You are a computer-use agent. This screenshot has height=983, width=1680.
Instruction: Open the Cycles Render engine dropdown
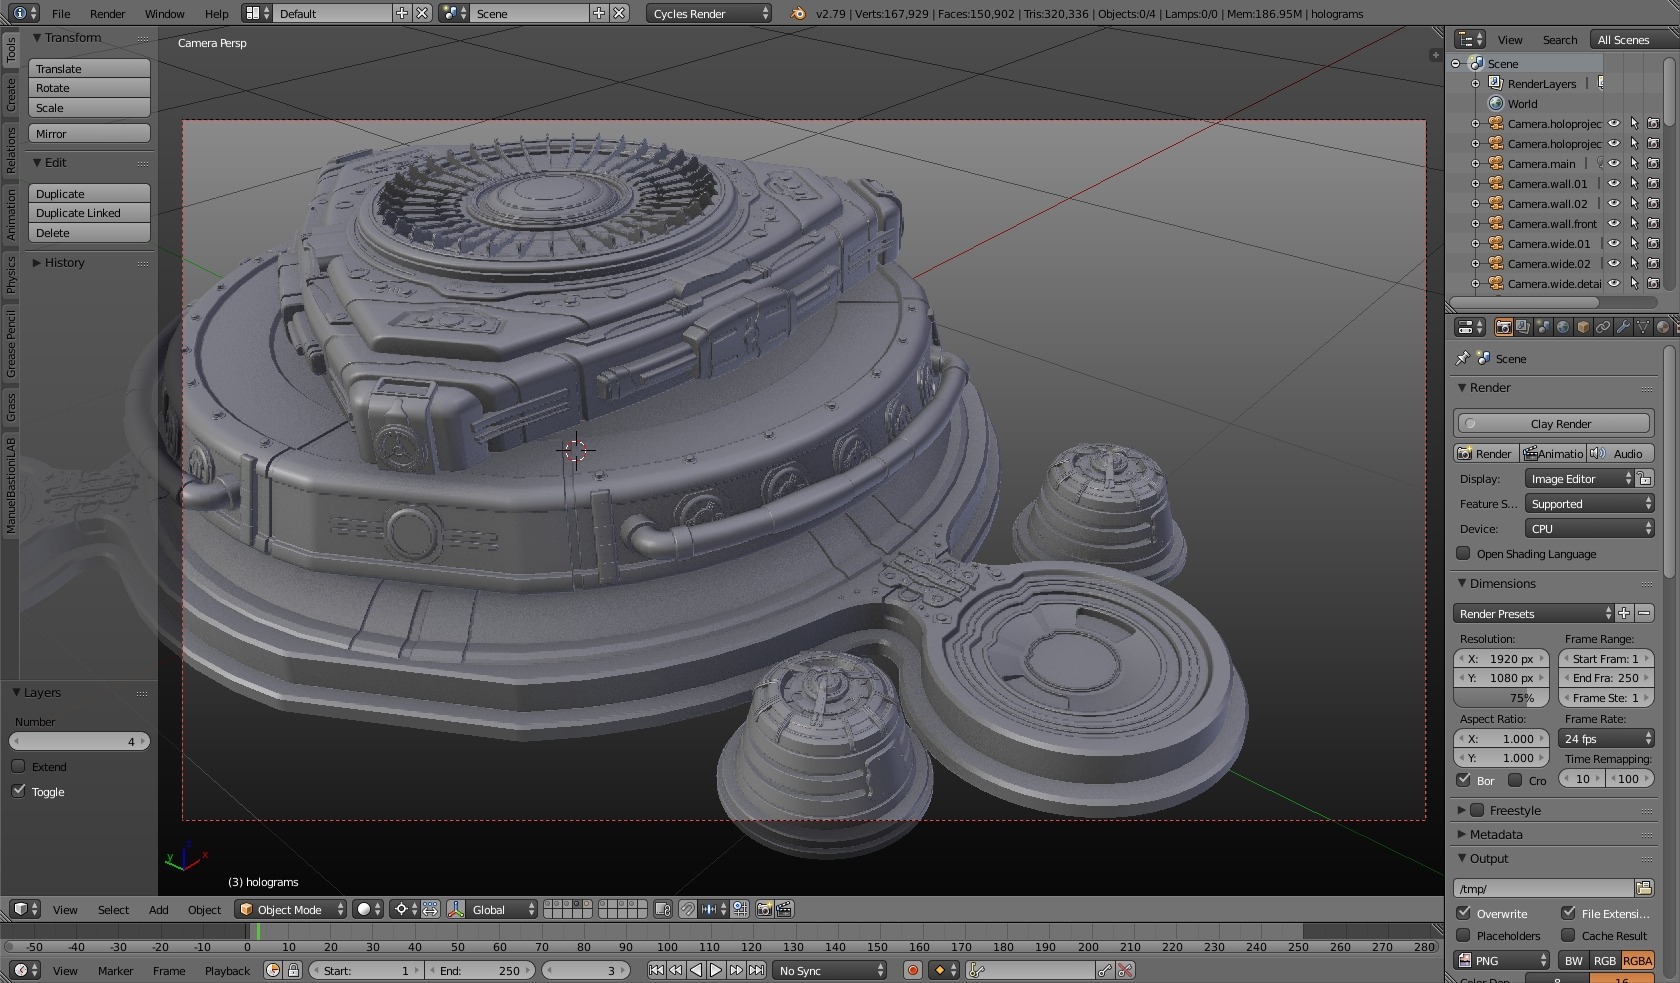(x=709, y=13)
